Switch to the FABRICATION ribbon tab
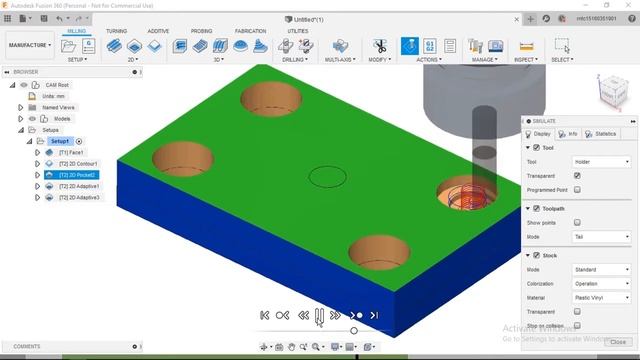The width and height of the screenshot is (640, 360). [250, 31]
